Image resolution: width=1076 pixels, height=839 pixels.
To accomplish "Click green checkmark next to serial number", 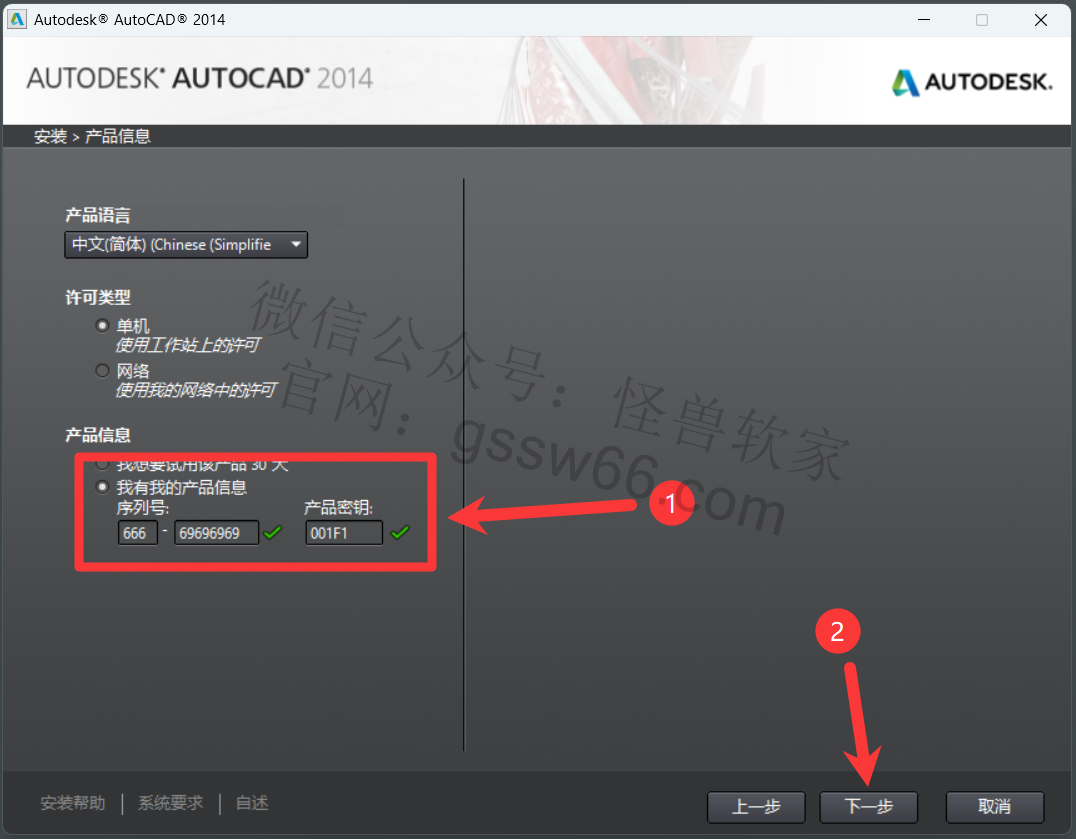I will pyautogui.click(x=273, y=533).
